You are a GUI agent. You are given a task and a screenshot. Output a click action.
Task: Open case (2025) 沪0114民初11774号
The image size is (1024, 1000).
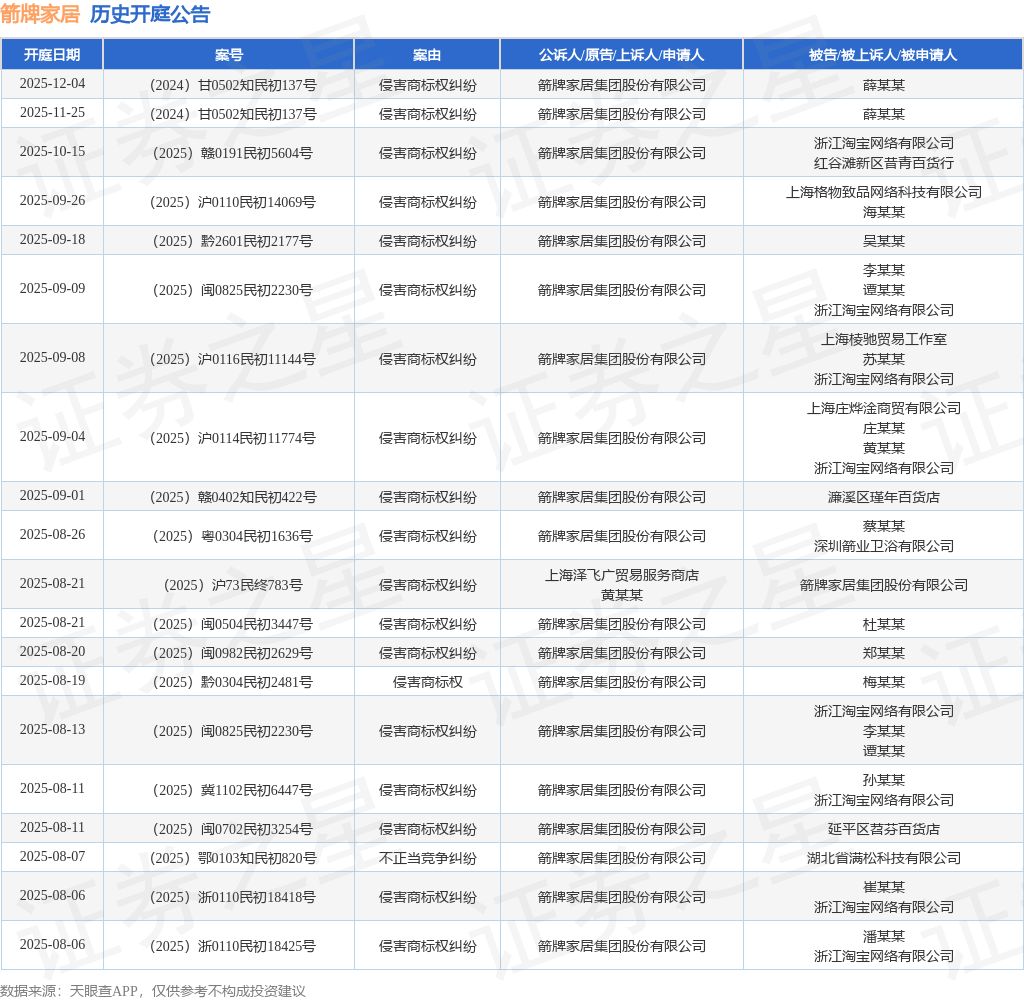coord(232,438)
